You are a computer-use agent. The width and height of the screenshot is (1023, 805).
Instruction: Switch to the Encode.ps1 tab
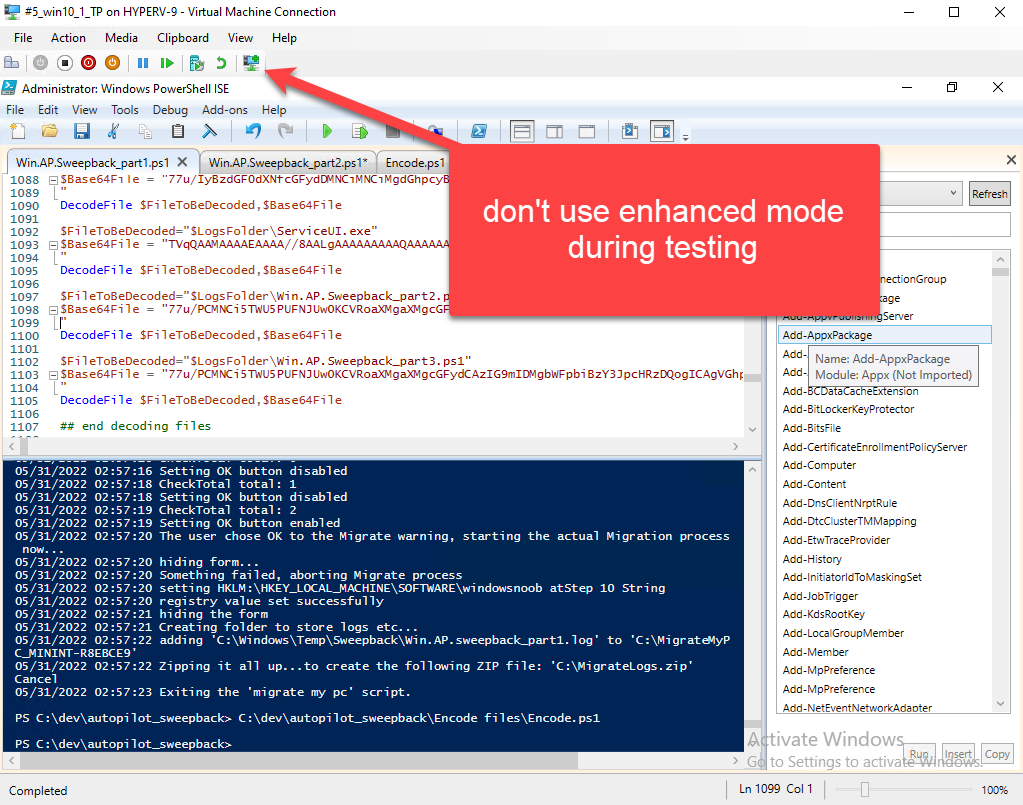pyautogui.click(x=415, y=162)
